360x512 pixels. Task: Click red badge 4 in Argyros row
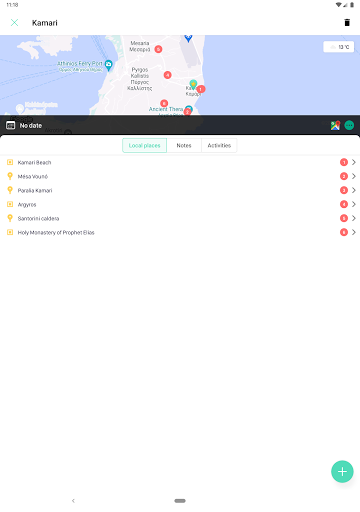[x=344, y=204]
